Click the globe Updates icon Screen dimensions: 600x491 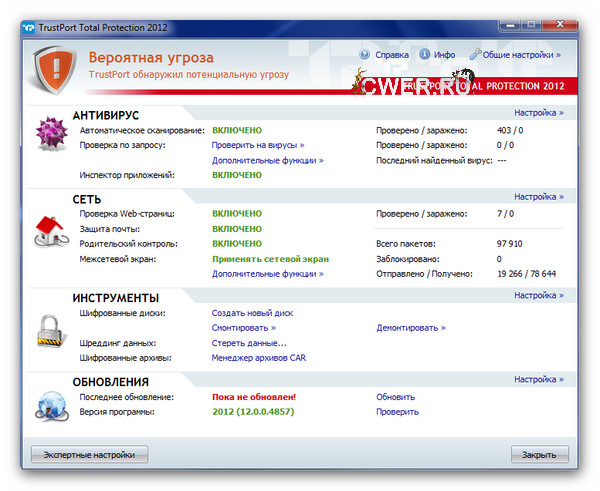pos(50,403)
